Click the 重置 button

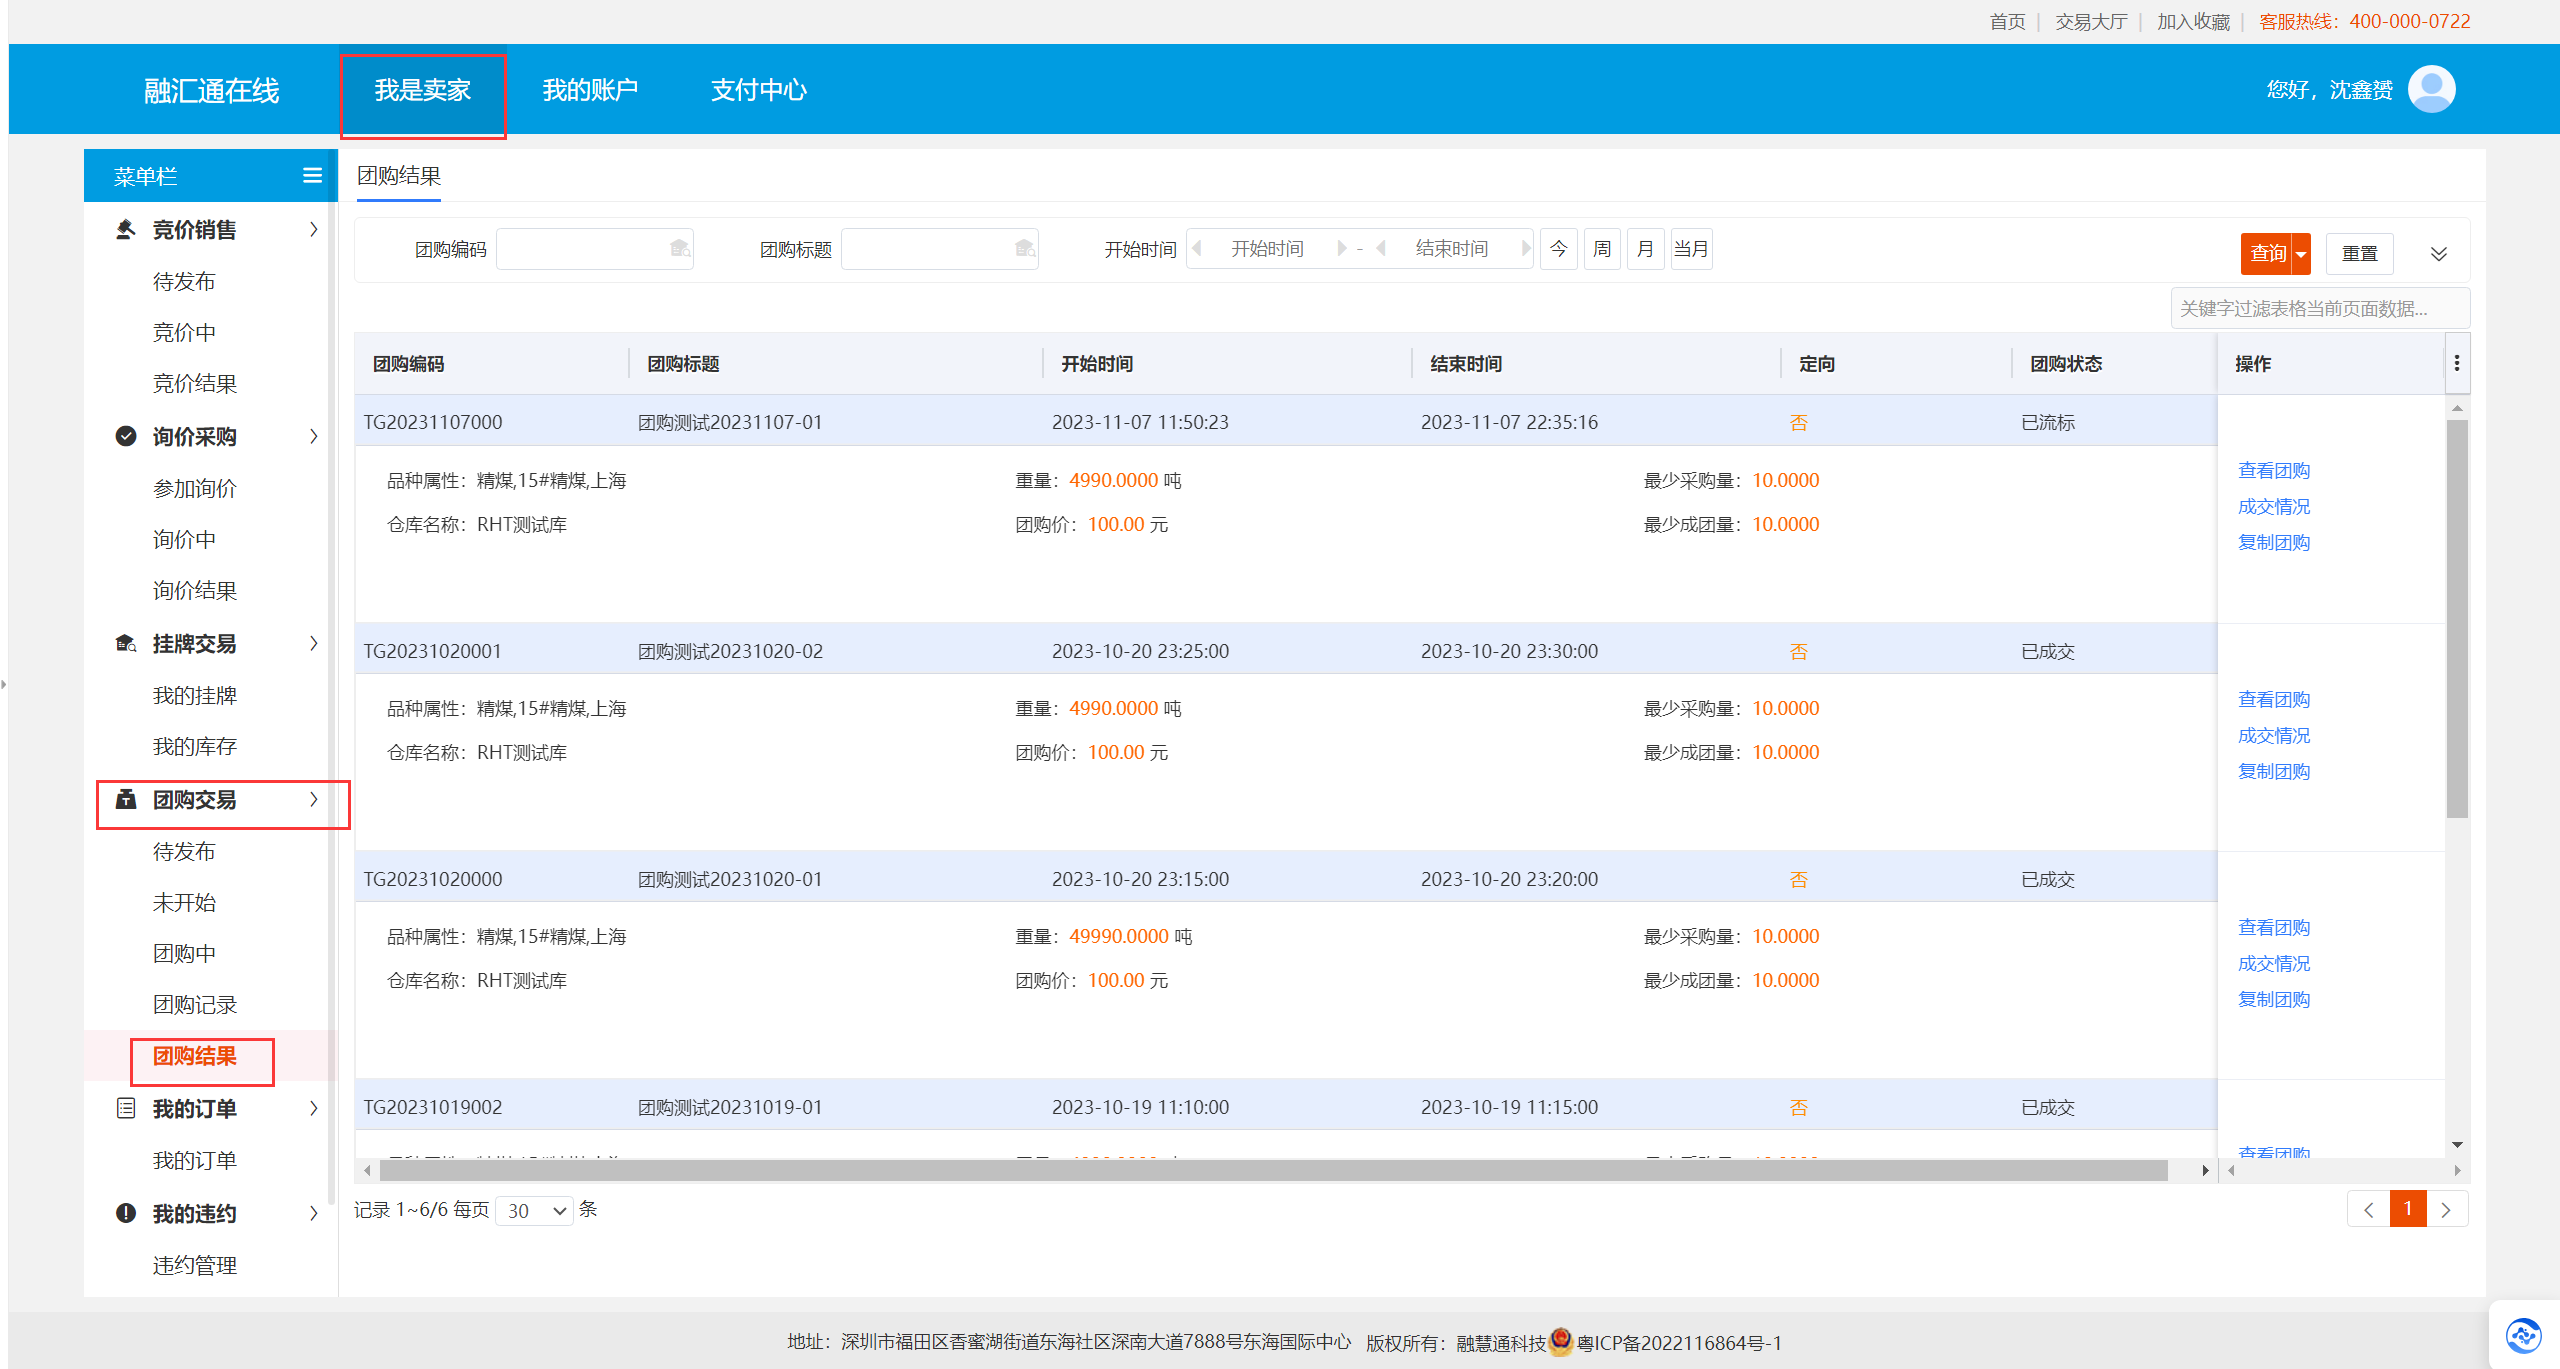click(2359, 254)
